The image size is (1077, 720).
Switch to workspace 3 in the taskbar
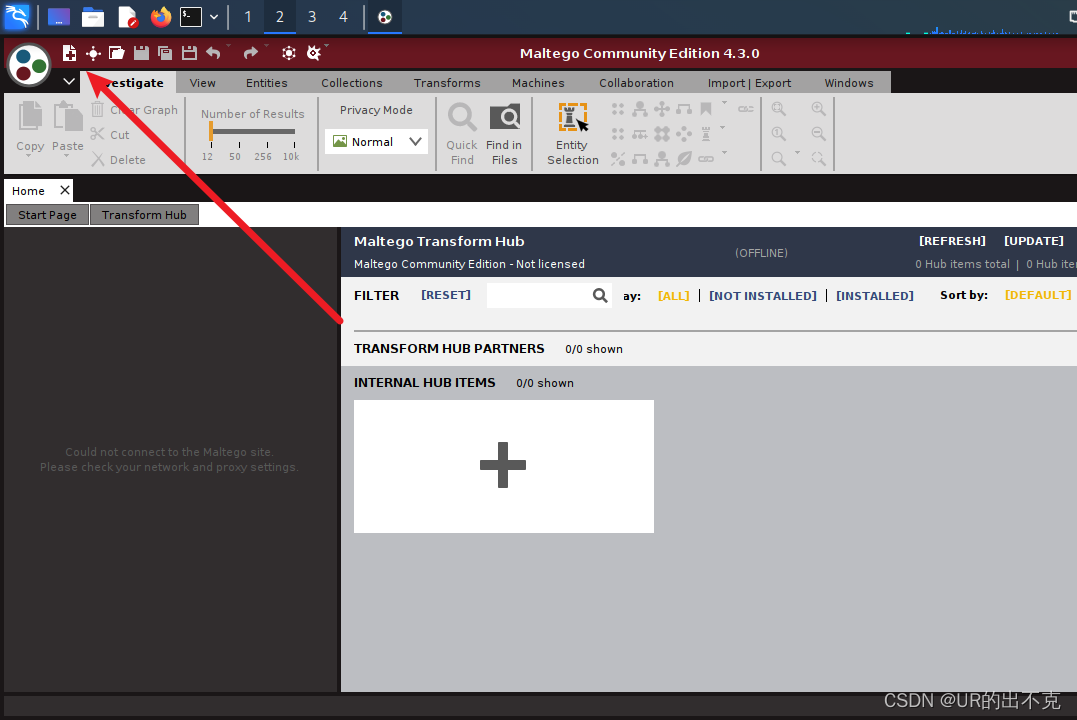click(x=312, y=16)
